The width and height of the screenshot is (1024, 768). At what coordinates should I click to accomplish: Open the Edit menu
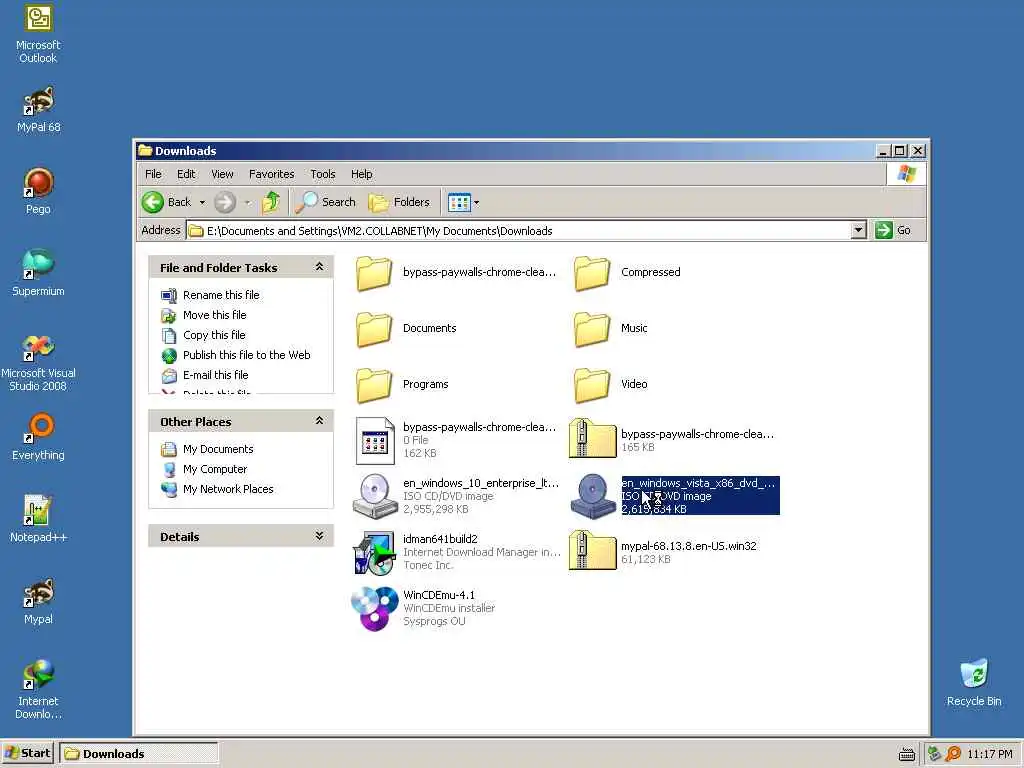point(186,174)
